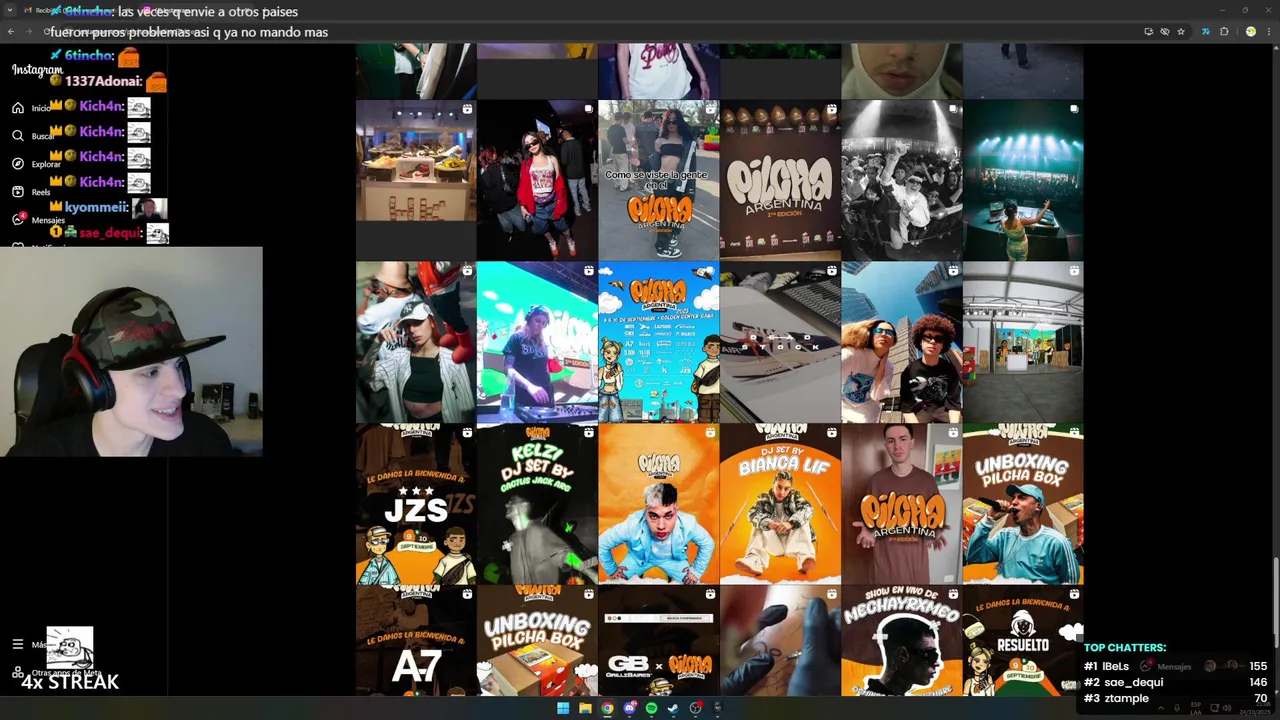Expand the tab search chevron at top-left
Viewport: 1280px width, 720px height.
[x=9, y=10]
